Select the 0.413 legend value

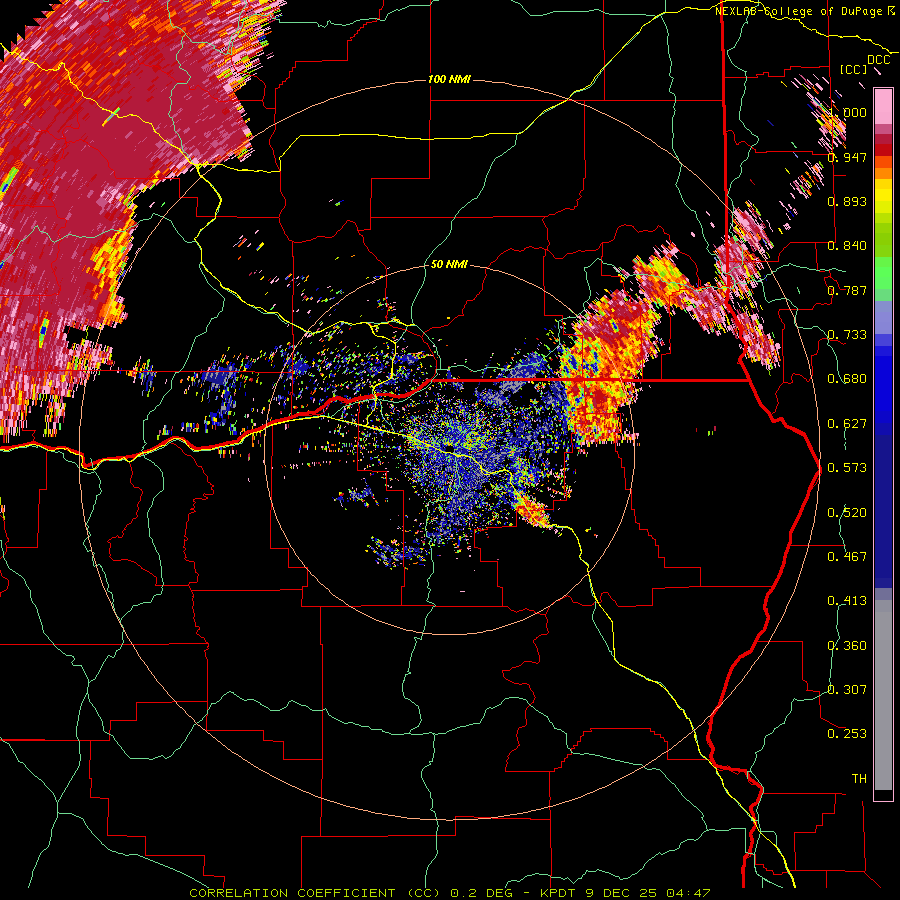coord(847,600)
